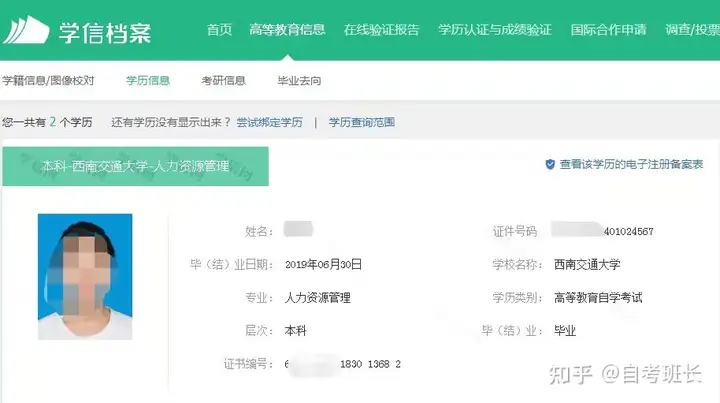Click the 毕（结）业日期 field label
This screenshot has height=403, width=720.
pyautogui.click(x=232, y=264)
